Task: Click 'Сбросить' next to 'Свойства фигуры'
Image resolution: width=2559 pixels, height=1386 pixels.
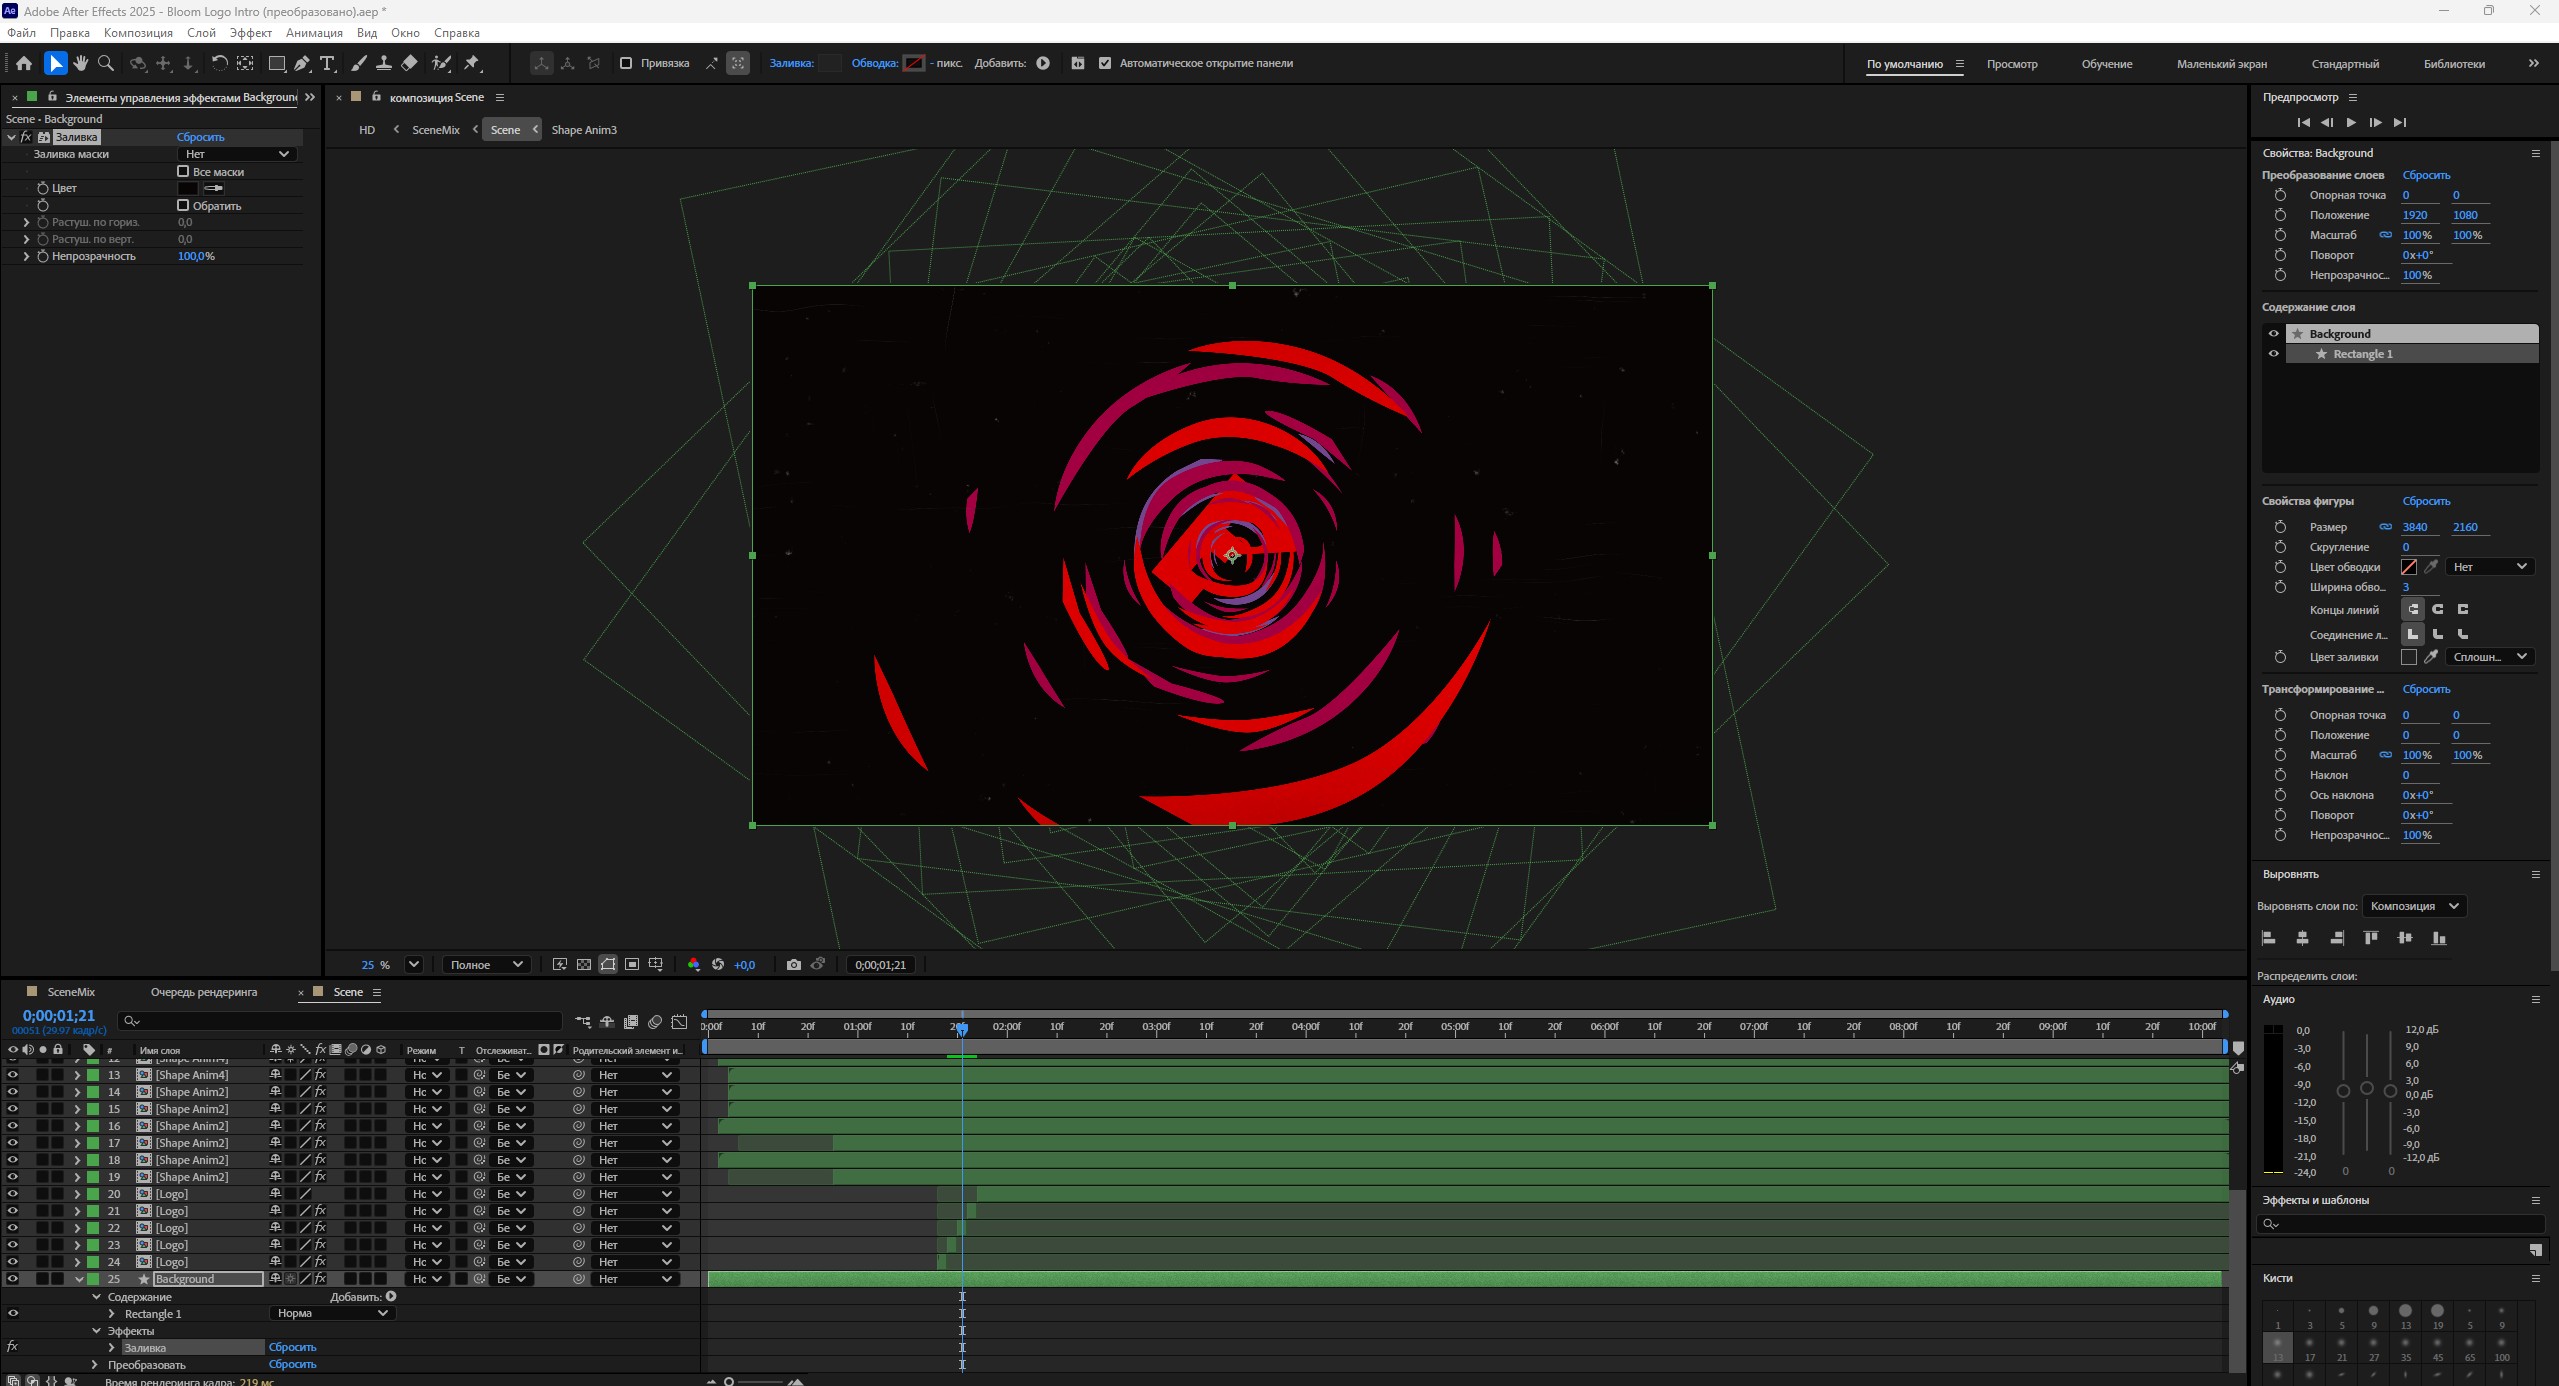Action: [2425, 501]
